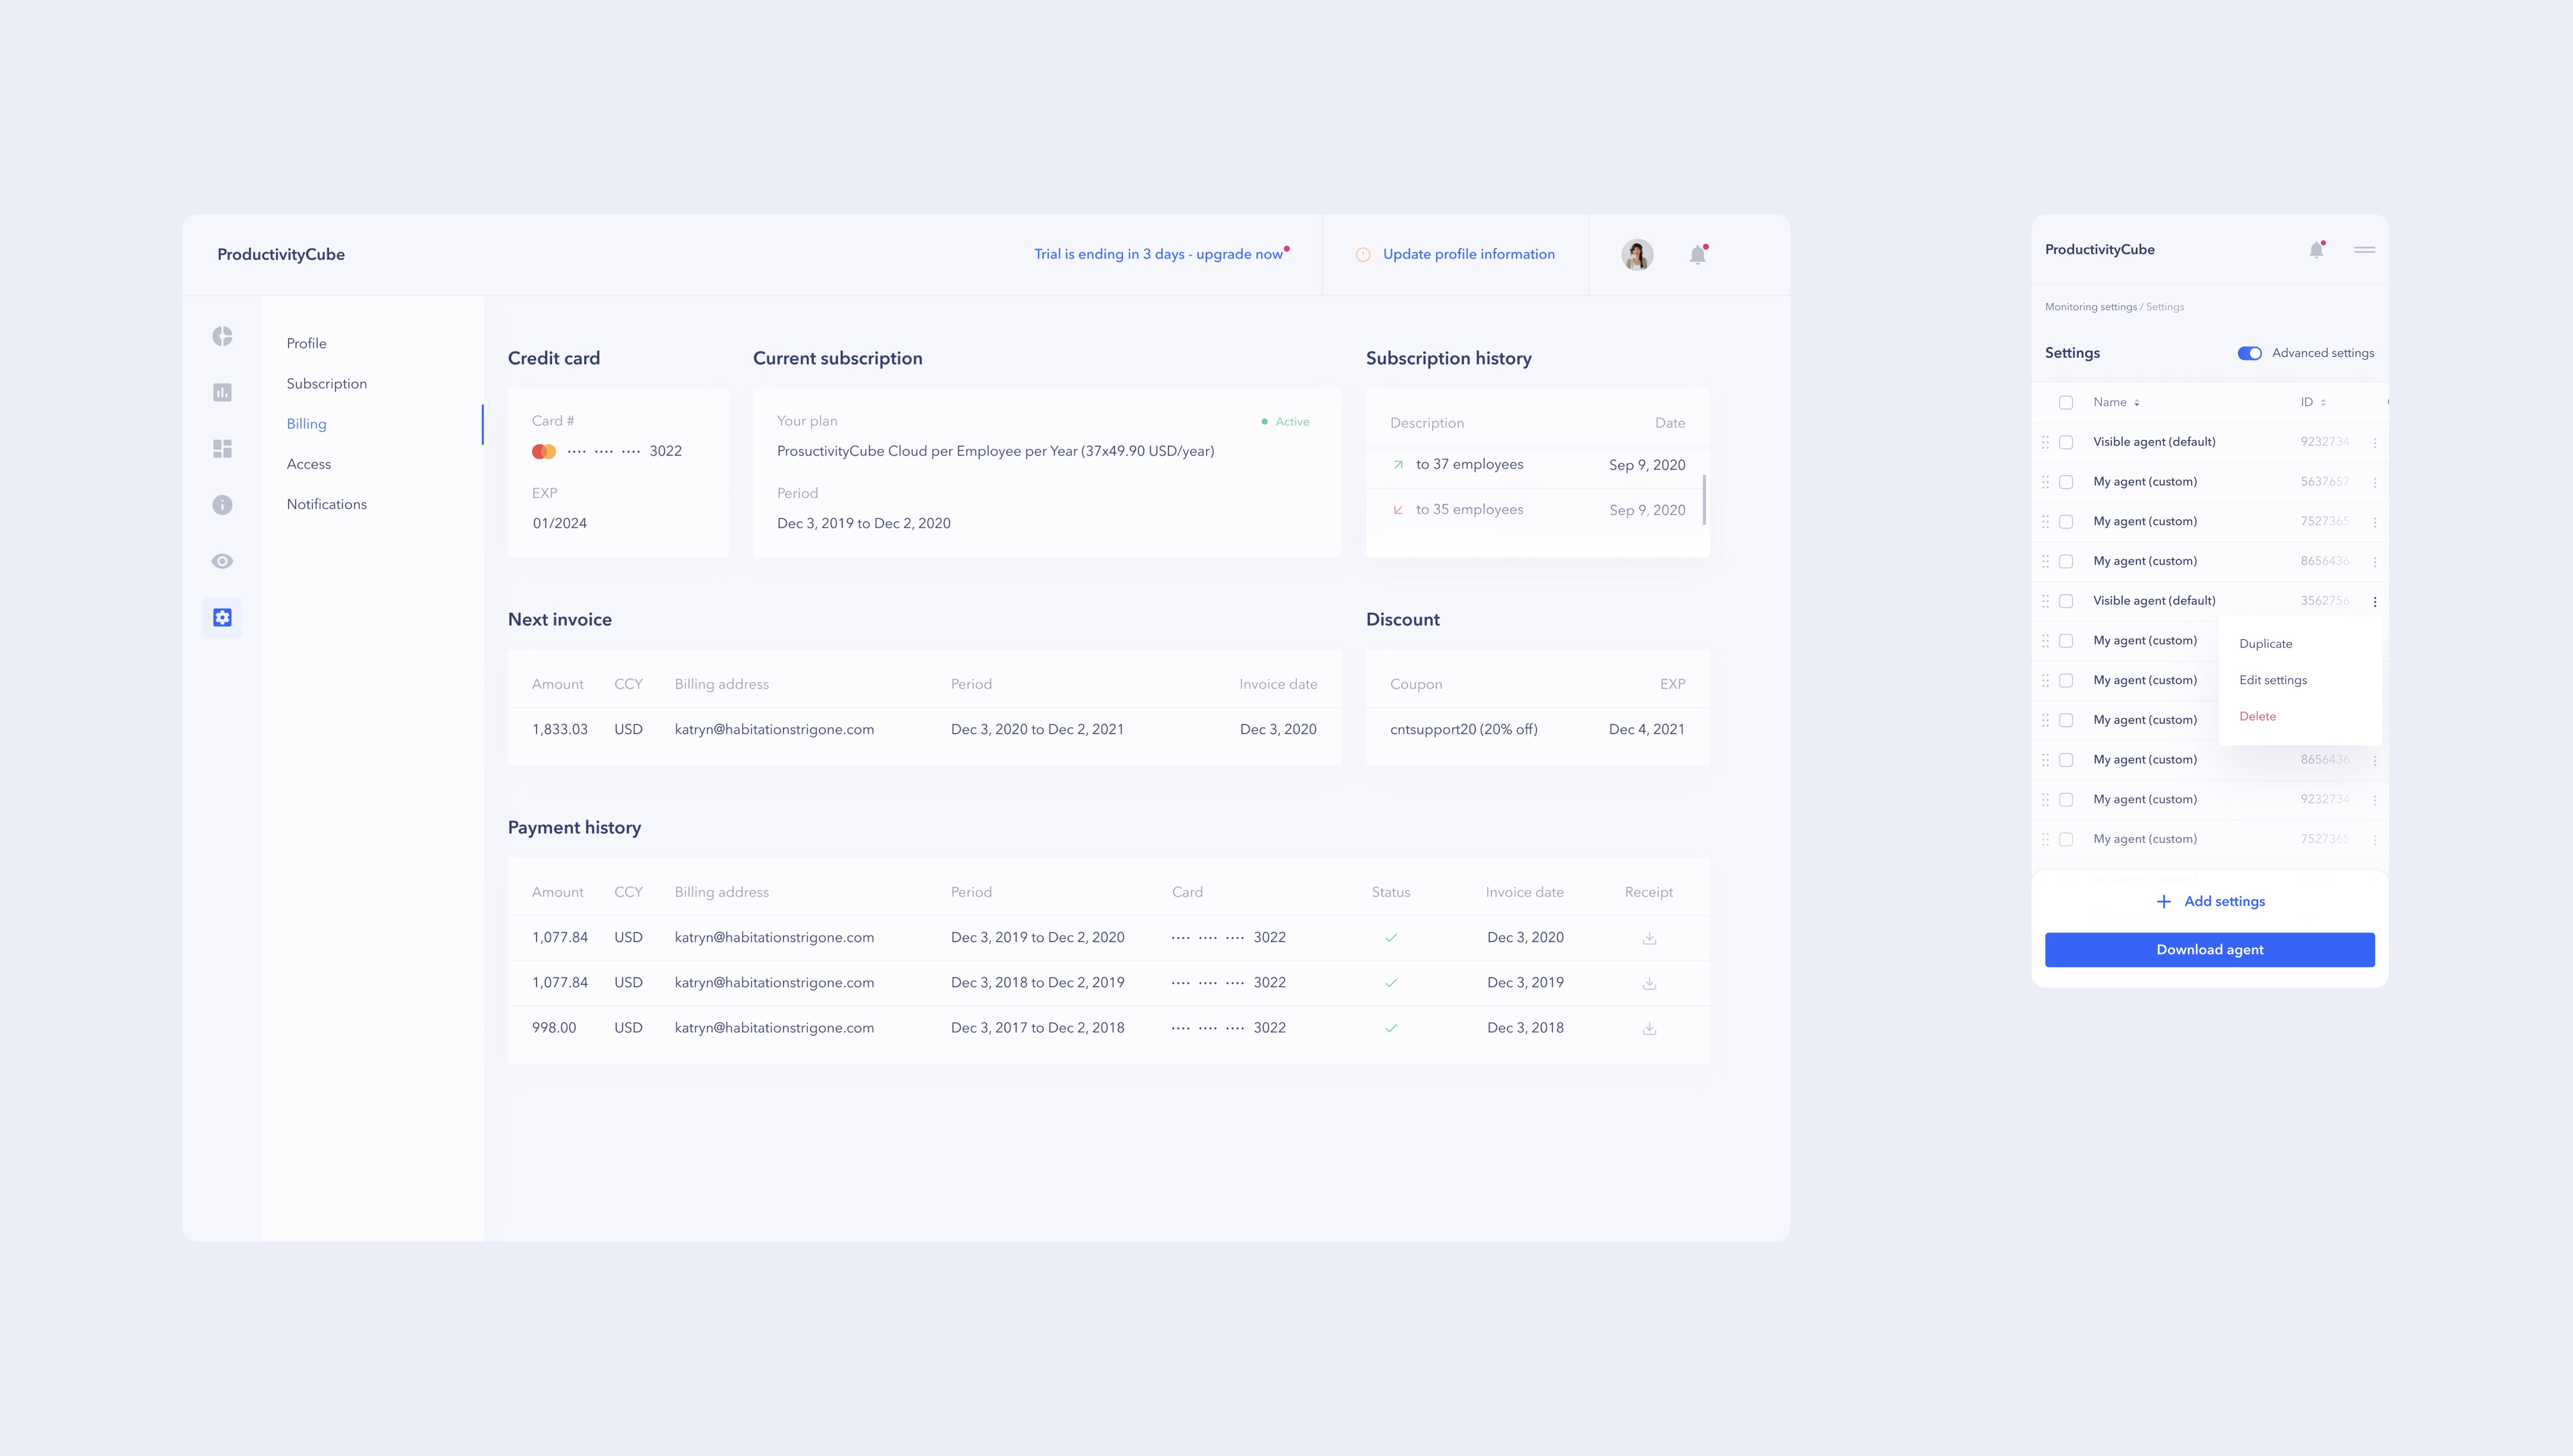Click Trial is ending upgrade now link
The height and width of the screenshot is (1456, 2573).
(1158, 254)
